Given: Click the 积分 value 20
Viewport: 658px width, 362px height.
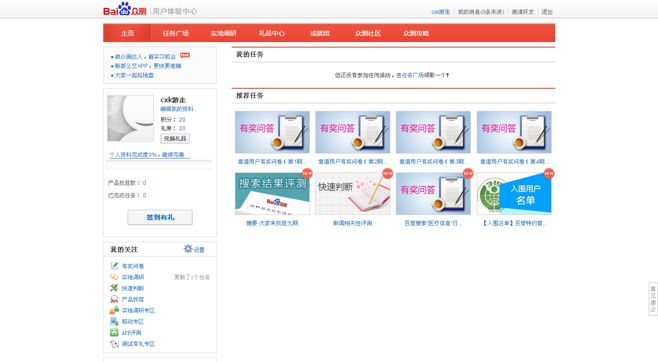Looking at the screenshot, I should point(182,120).
